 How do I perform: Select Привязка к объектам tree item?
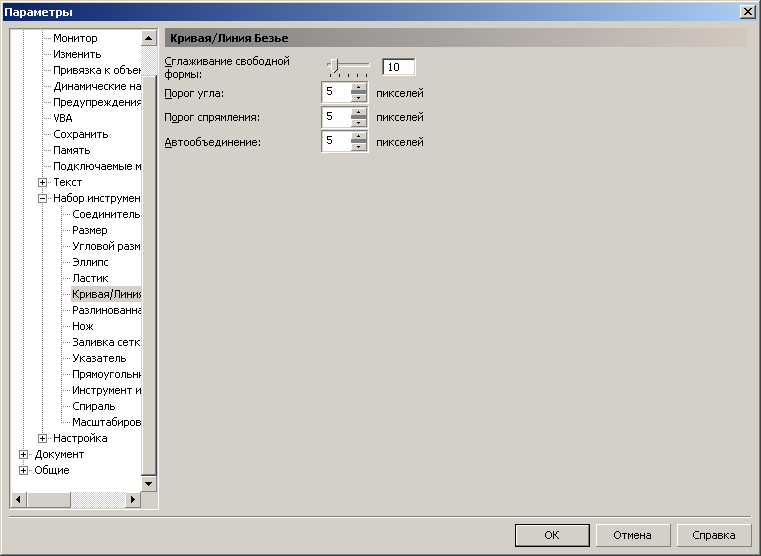(97, 70)
